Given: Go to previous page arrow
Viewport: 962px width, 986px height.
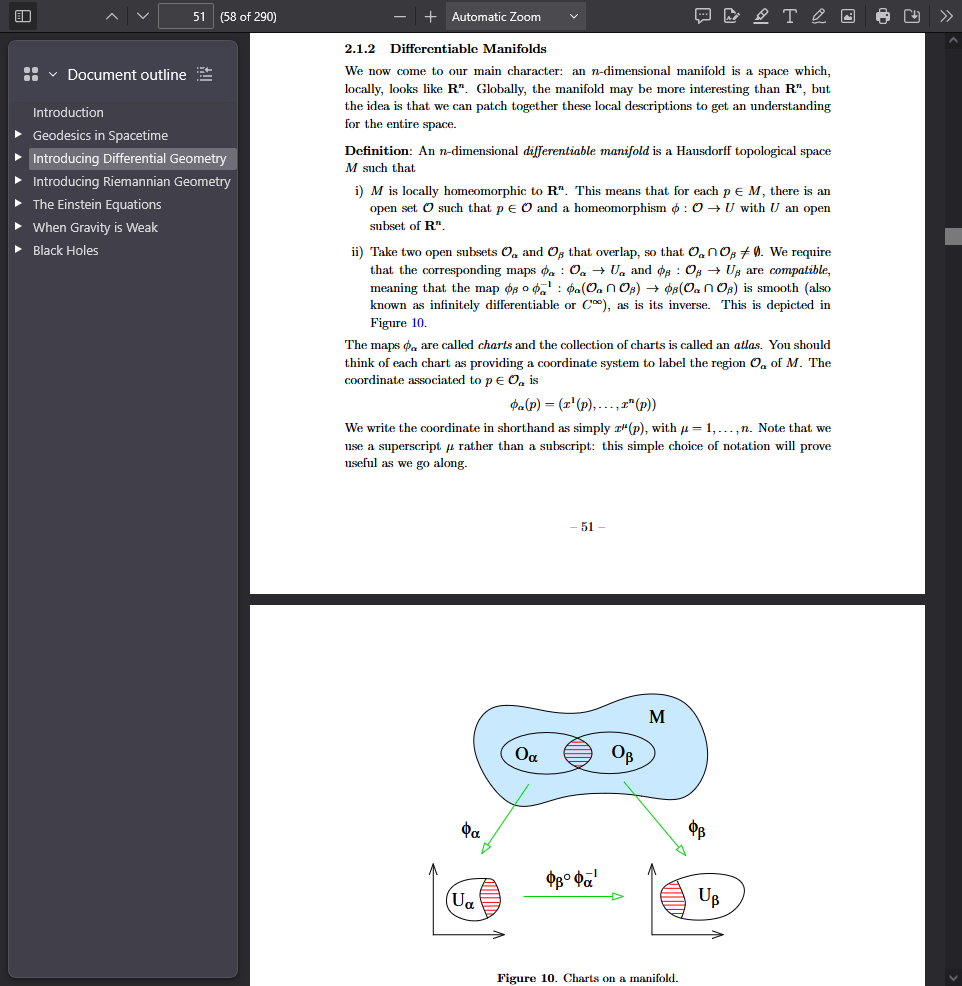Looking at the screenshot, I should [x=112, y=16].
